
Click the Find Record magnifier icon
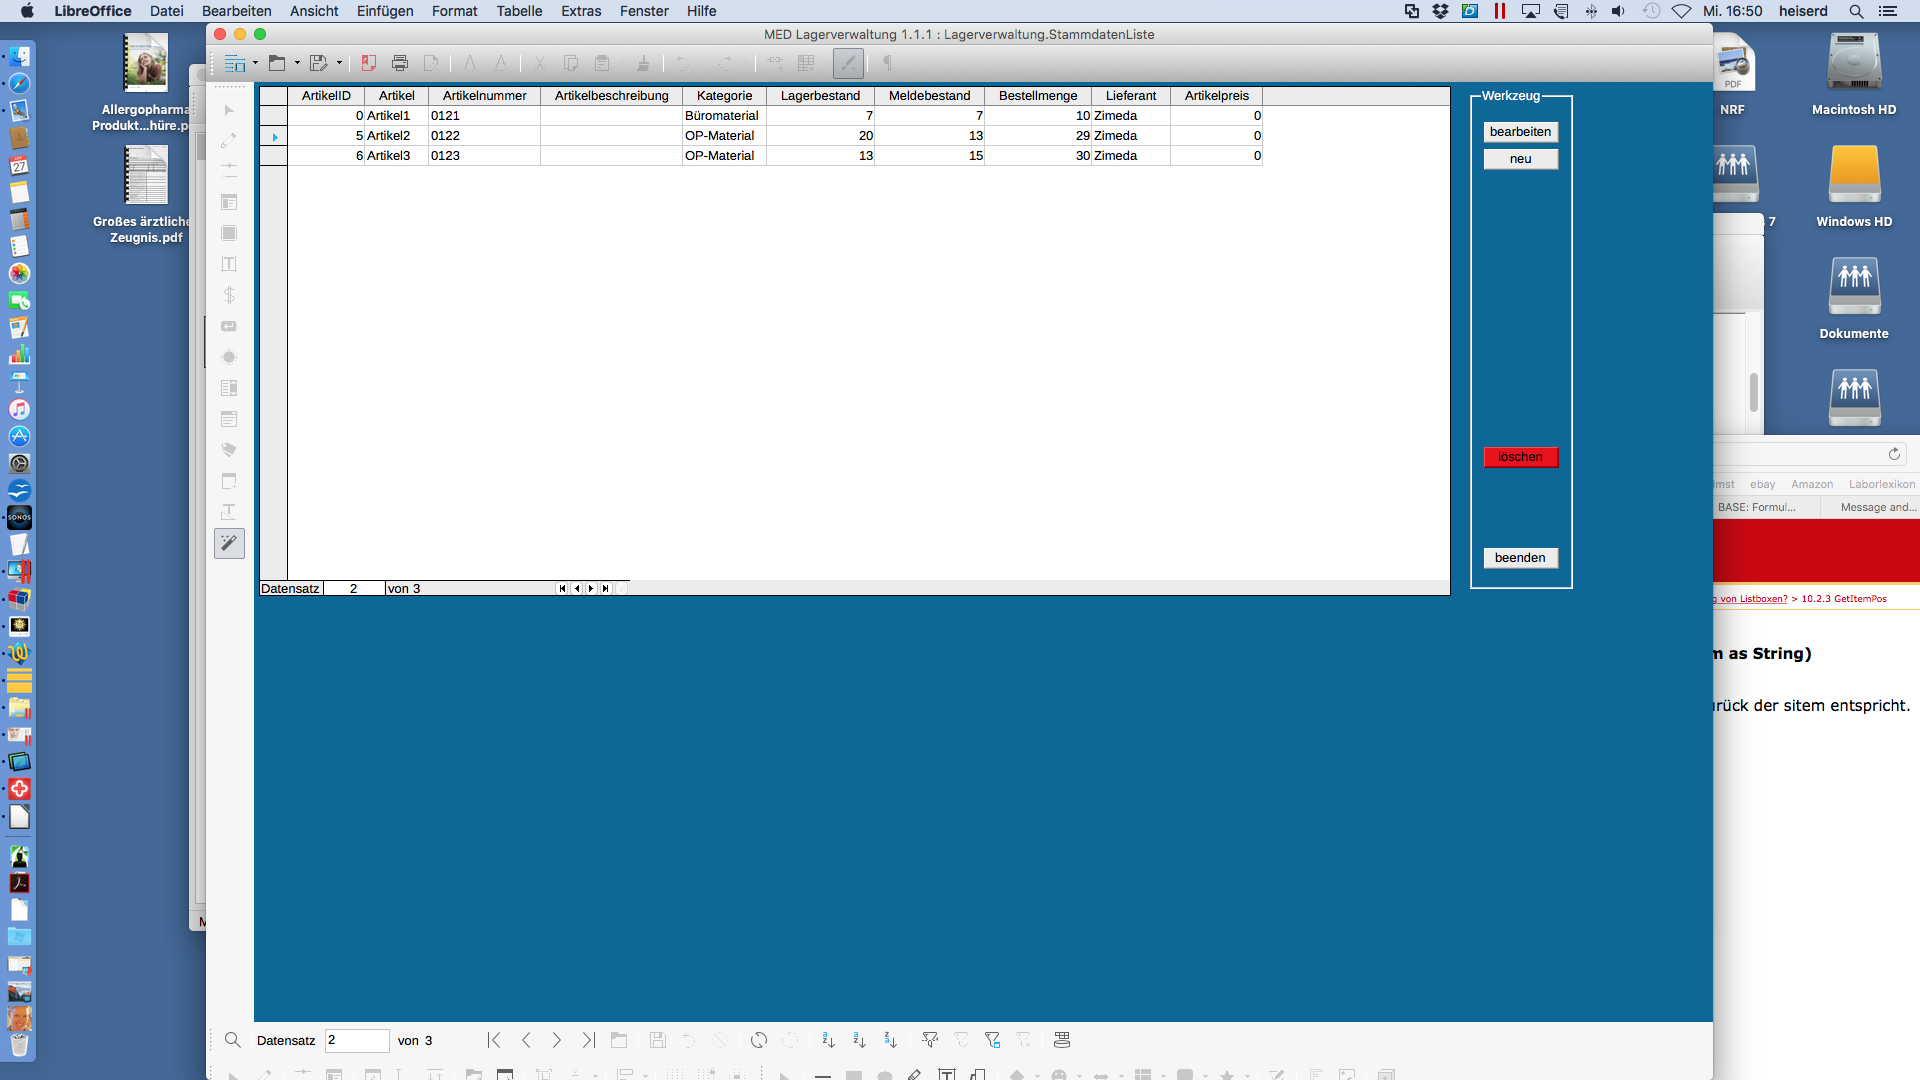(x=233, y=1040)
